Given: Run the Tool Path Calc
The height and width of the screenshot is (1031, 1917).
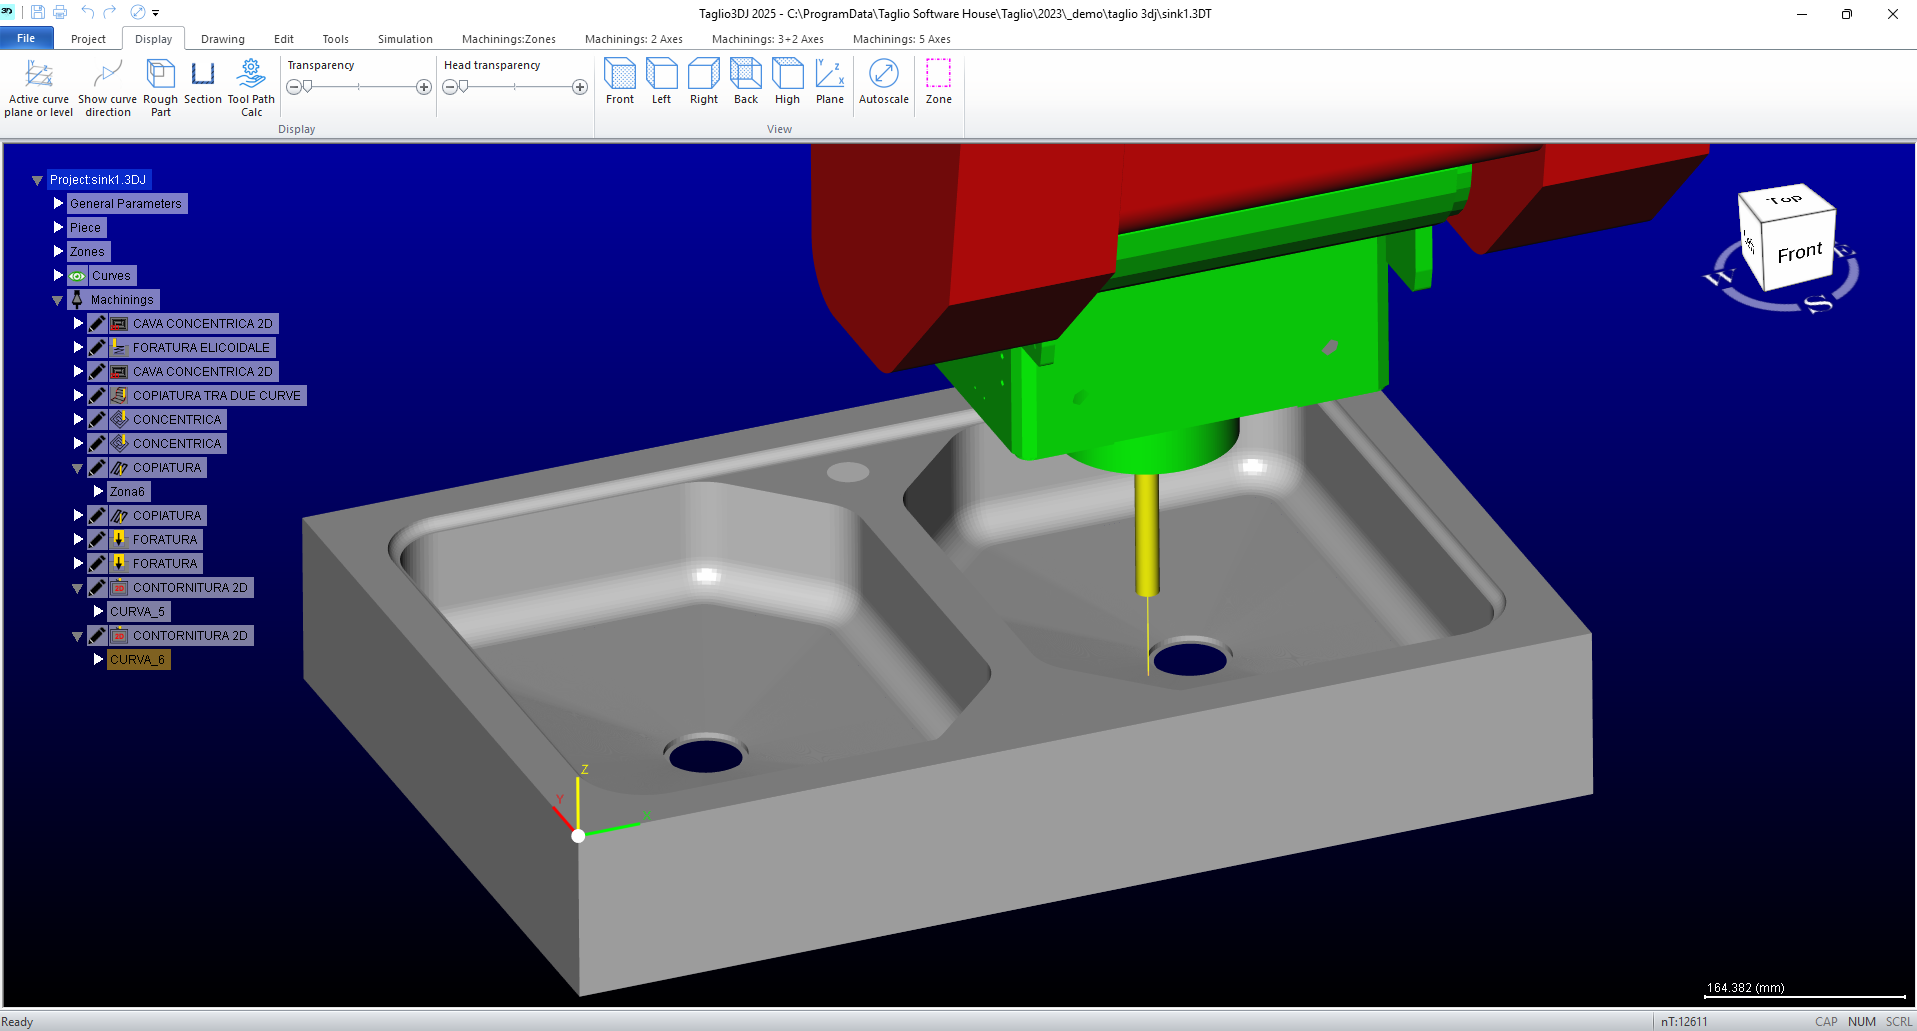Looking at the screenshot, I should pos(251,75).
